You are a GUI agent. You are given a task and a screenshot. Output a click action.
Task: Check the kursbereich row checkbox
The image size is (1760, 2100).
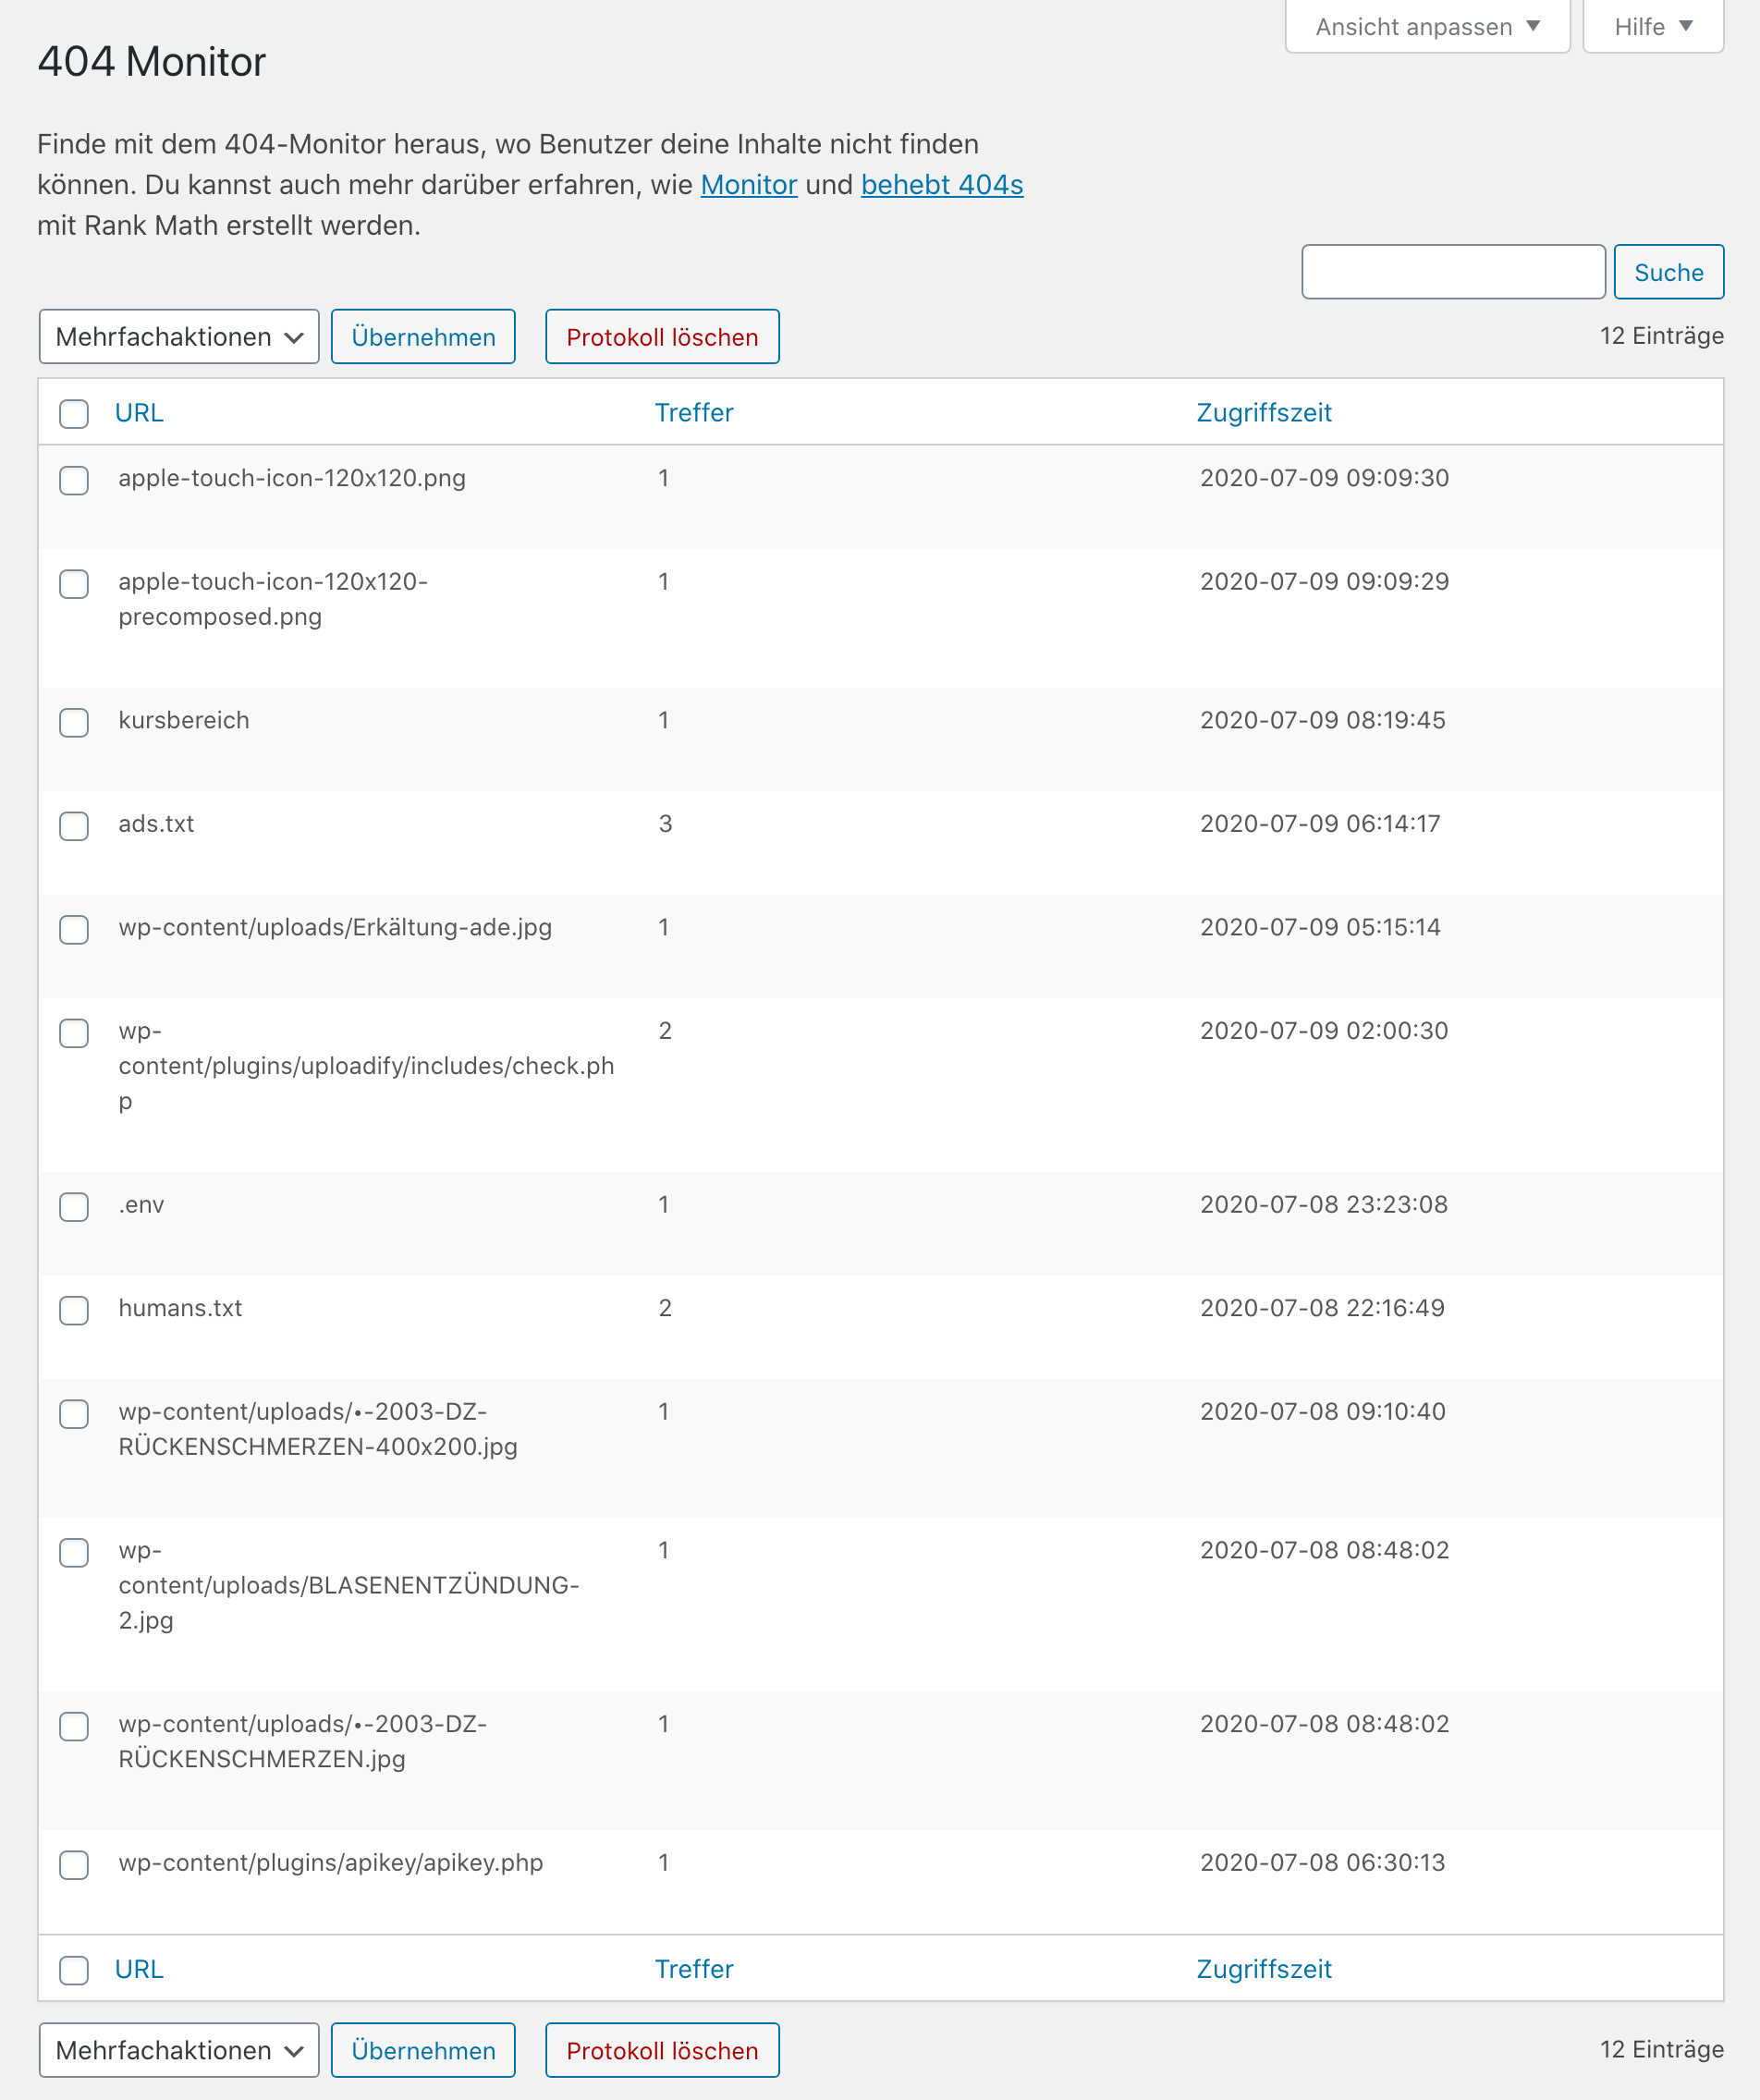click(74, 722)
